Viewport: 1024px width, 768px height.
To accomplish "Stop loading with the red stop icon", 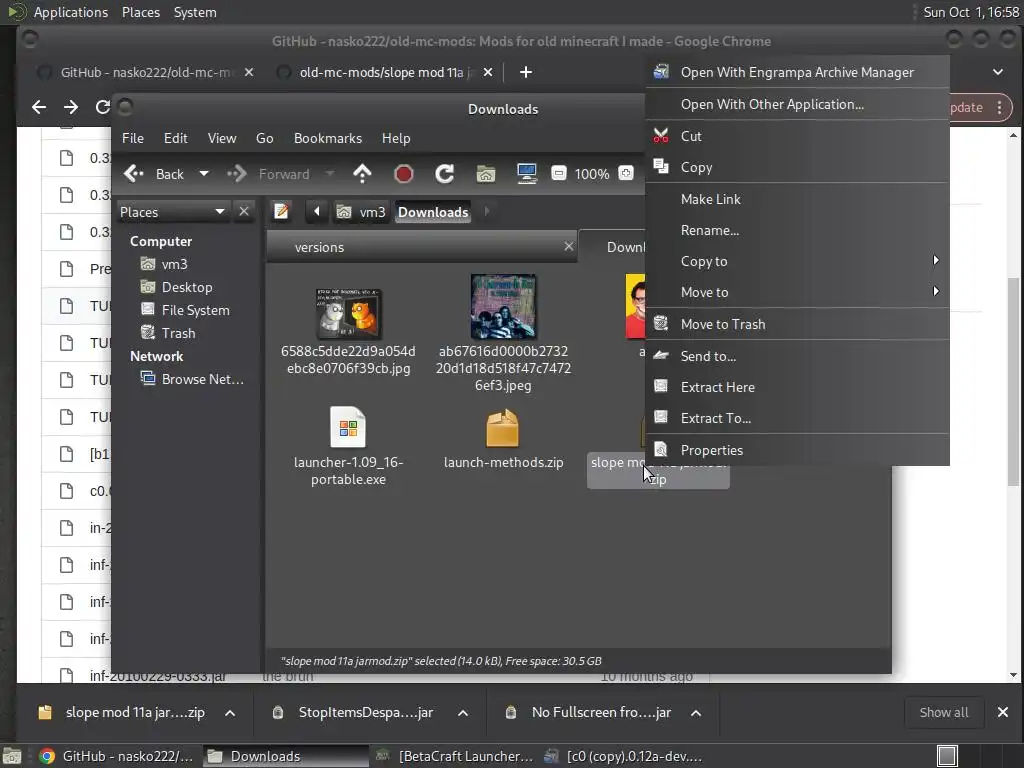I will click(x=404, y=174).
